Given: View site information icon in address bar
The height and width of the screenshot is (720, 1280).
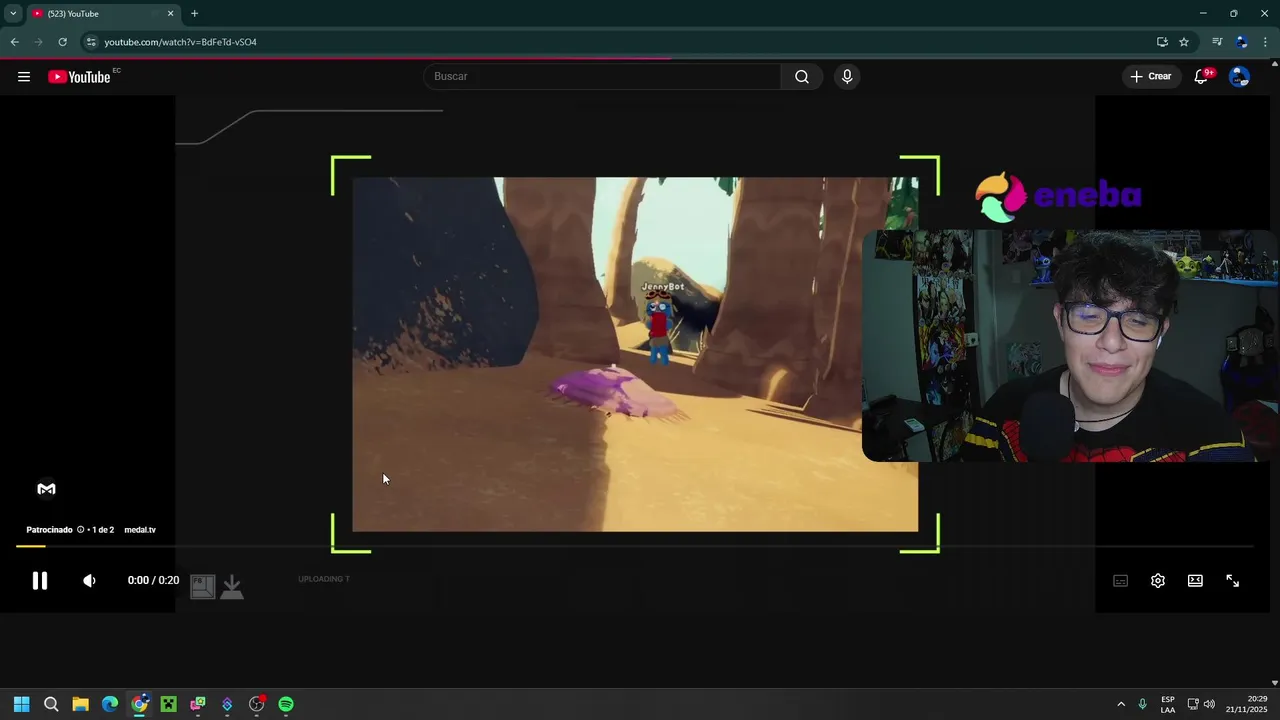Looking at the screenshot, I should coord(91,42).
